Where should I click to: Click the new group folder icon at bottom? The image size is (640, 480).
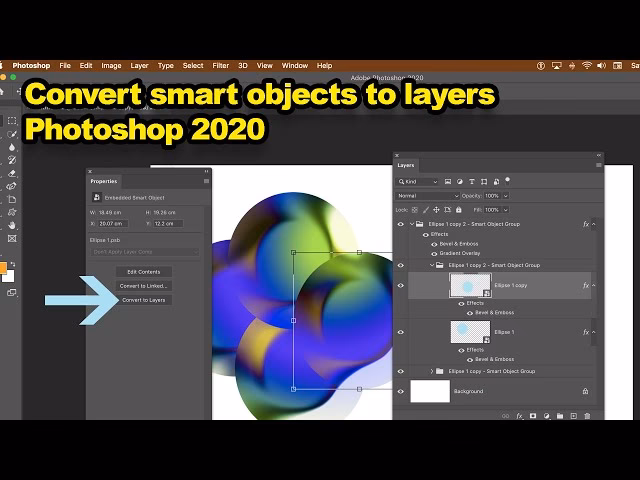point(560,416)
